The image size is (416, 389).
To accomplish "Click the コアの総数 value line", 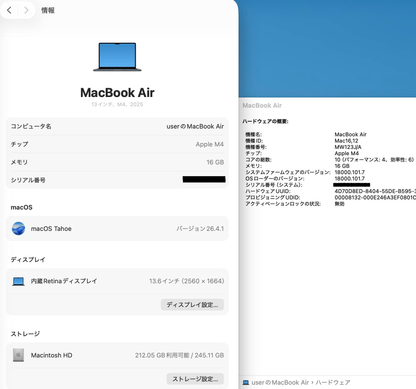I will [374, 160].
